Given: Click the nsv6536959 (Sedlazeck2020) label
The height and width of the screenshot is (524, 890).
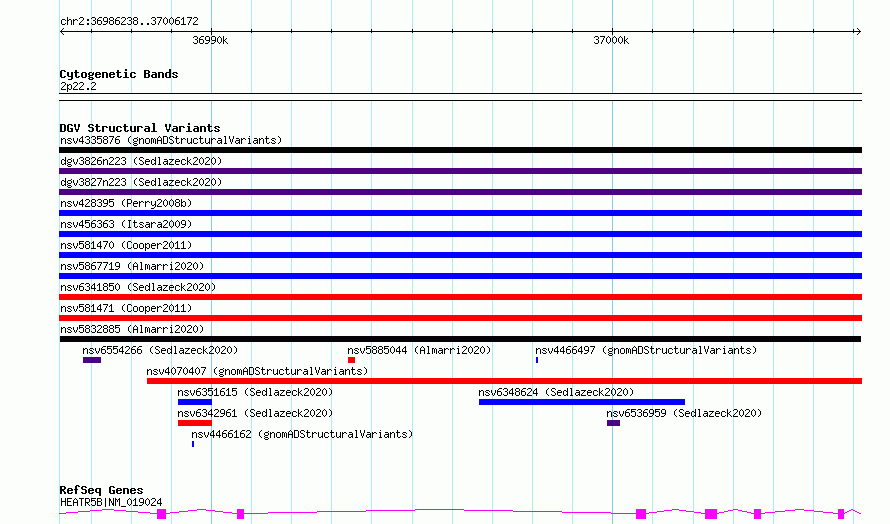Looking at the screenshot, I should (x=684, y=413).
